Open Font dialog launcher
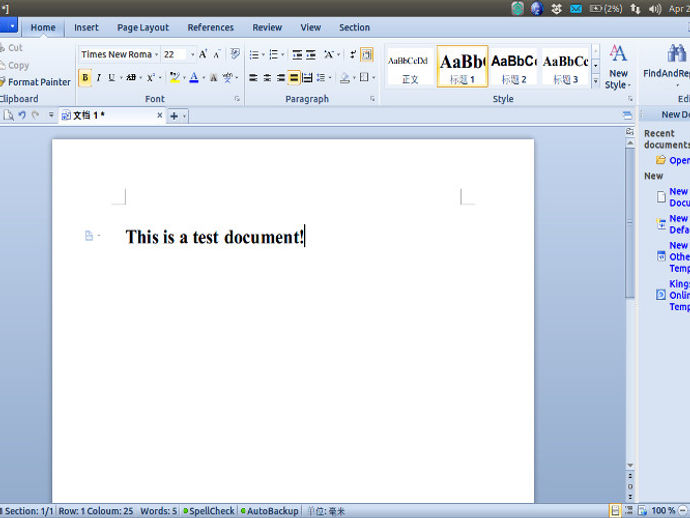The image size is (690, 518). tap(237, 99)
